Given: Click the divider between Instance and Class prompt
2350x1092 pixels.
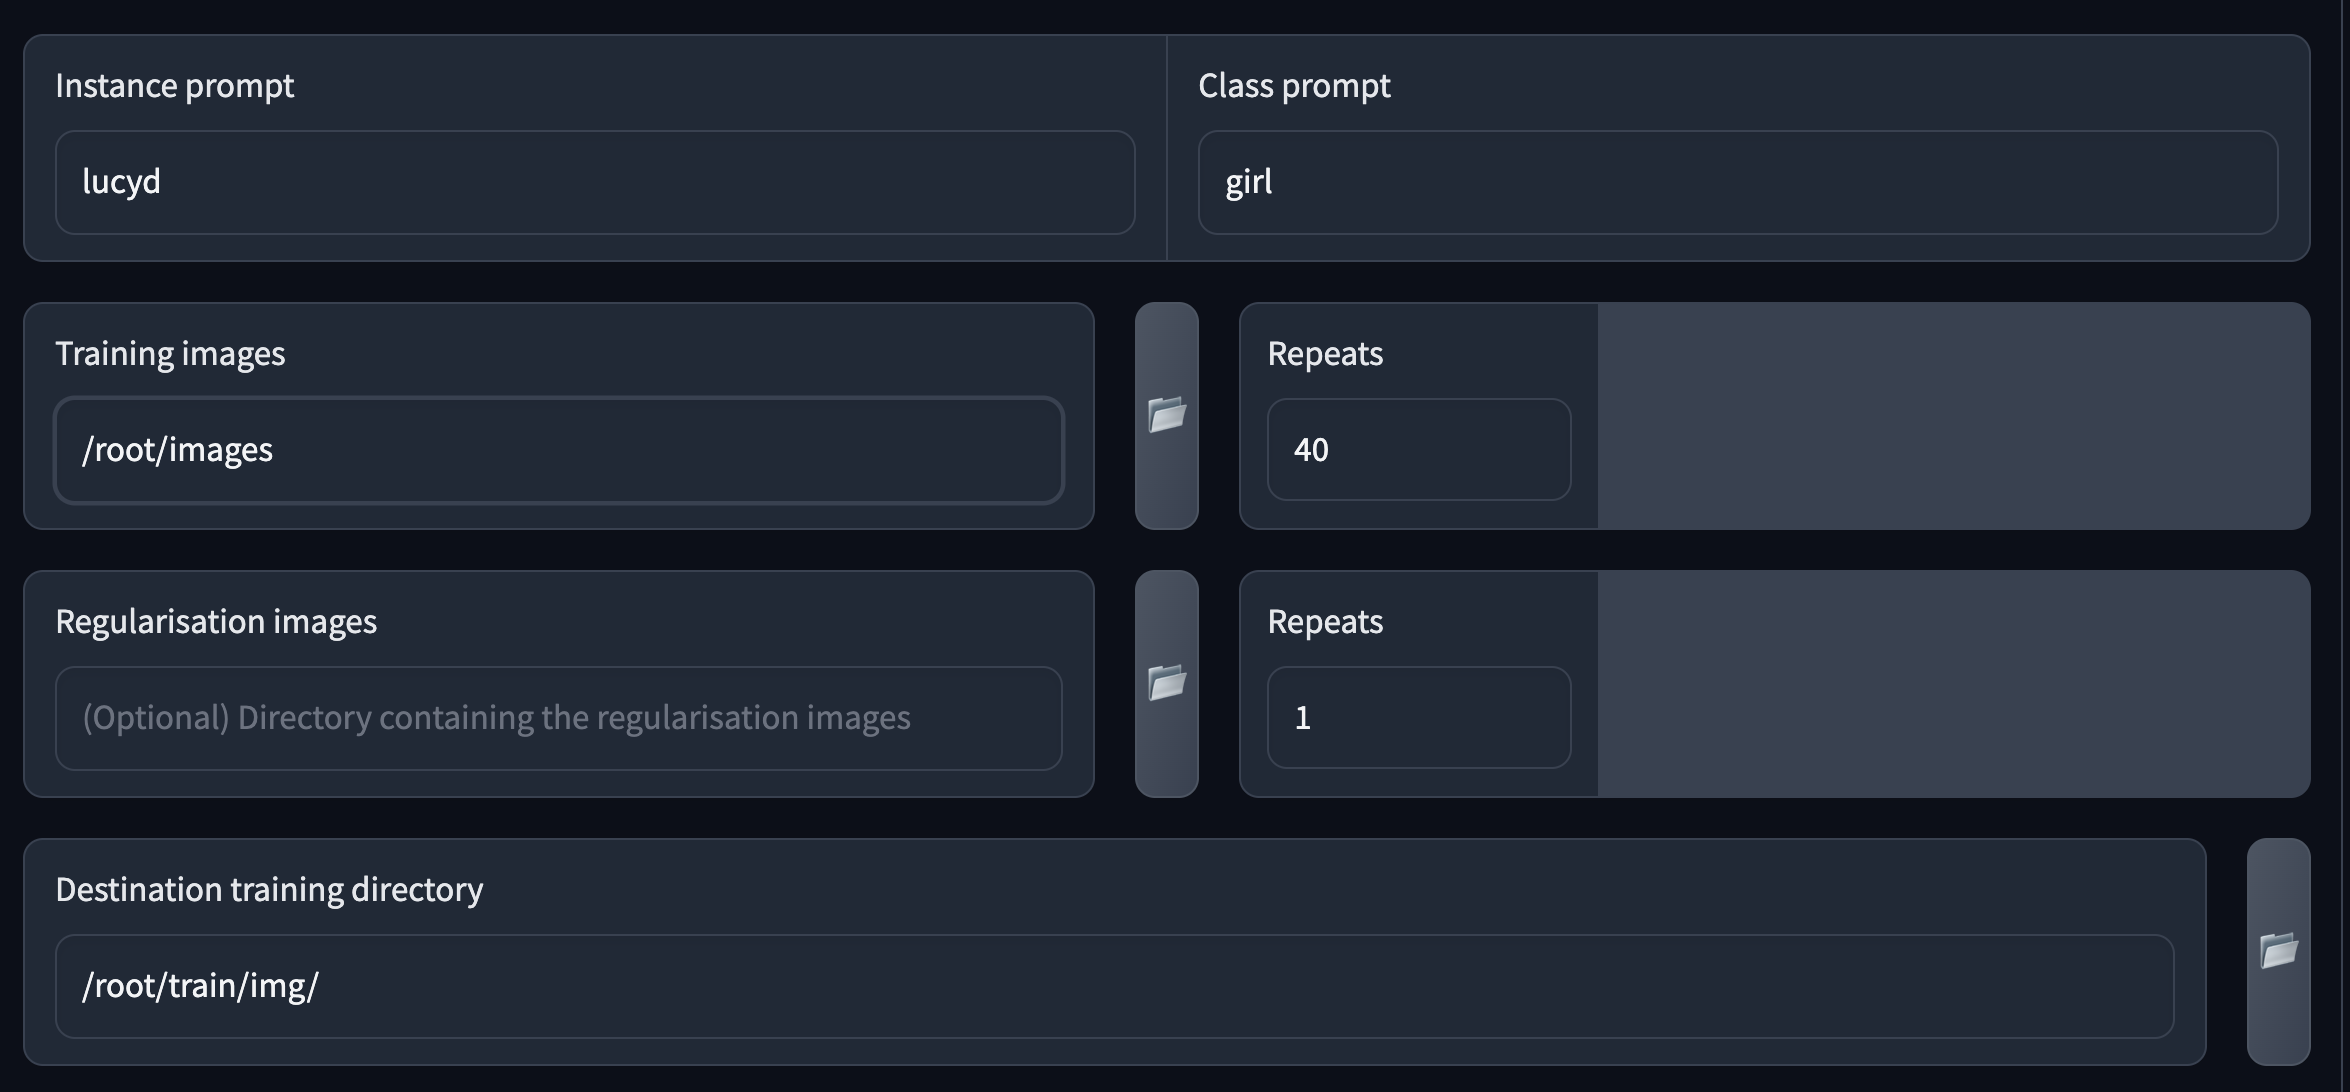Looking at the screenshot, I should 1167,148.
